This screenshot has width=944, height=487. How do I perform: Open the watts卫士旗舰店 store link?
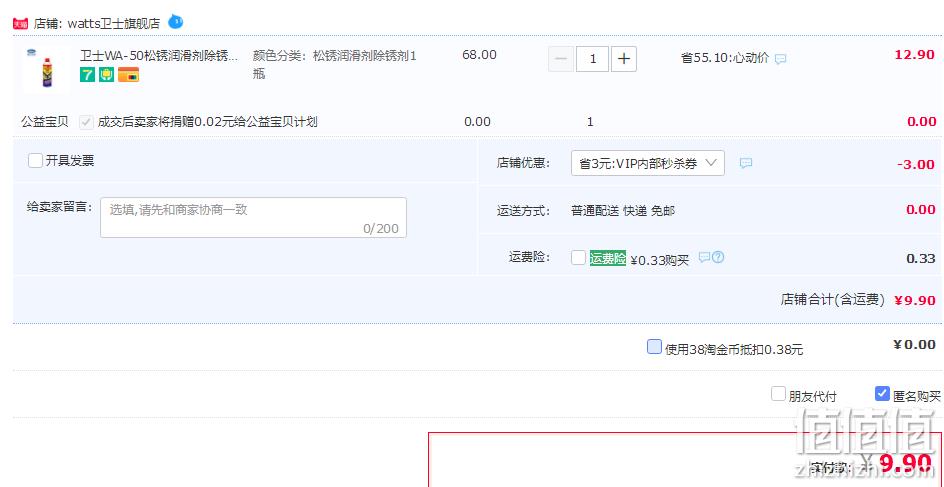[x=113, y=24]
